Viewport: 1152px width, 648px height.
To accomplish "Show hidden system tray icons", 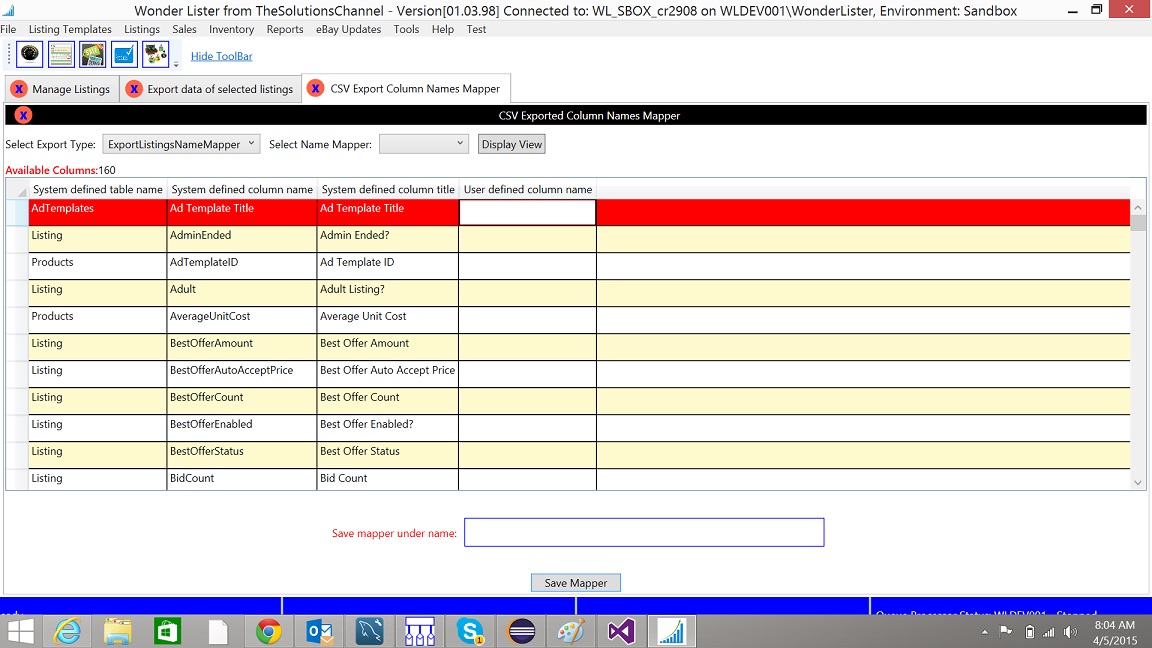I will point(984,632).
